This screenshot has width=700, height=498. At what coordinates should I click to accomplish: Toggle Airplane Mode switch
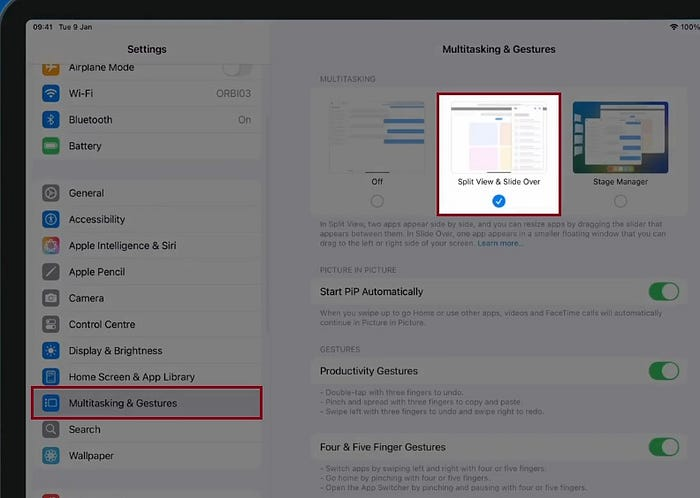[238, 69]
